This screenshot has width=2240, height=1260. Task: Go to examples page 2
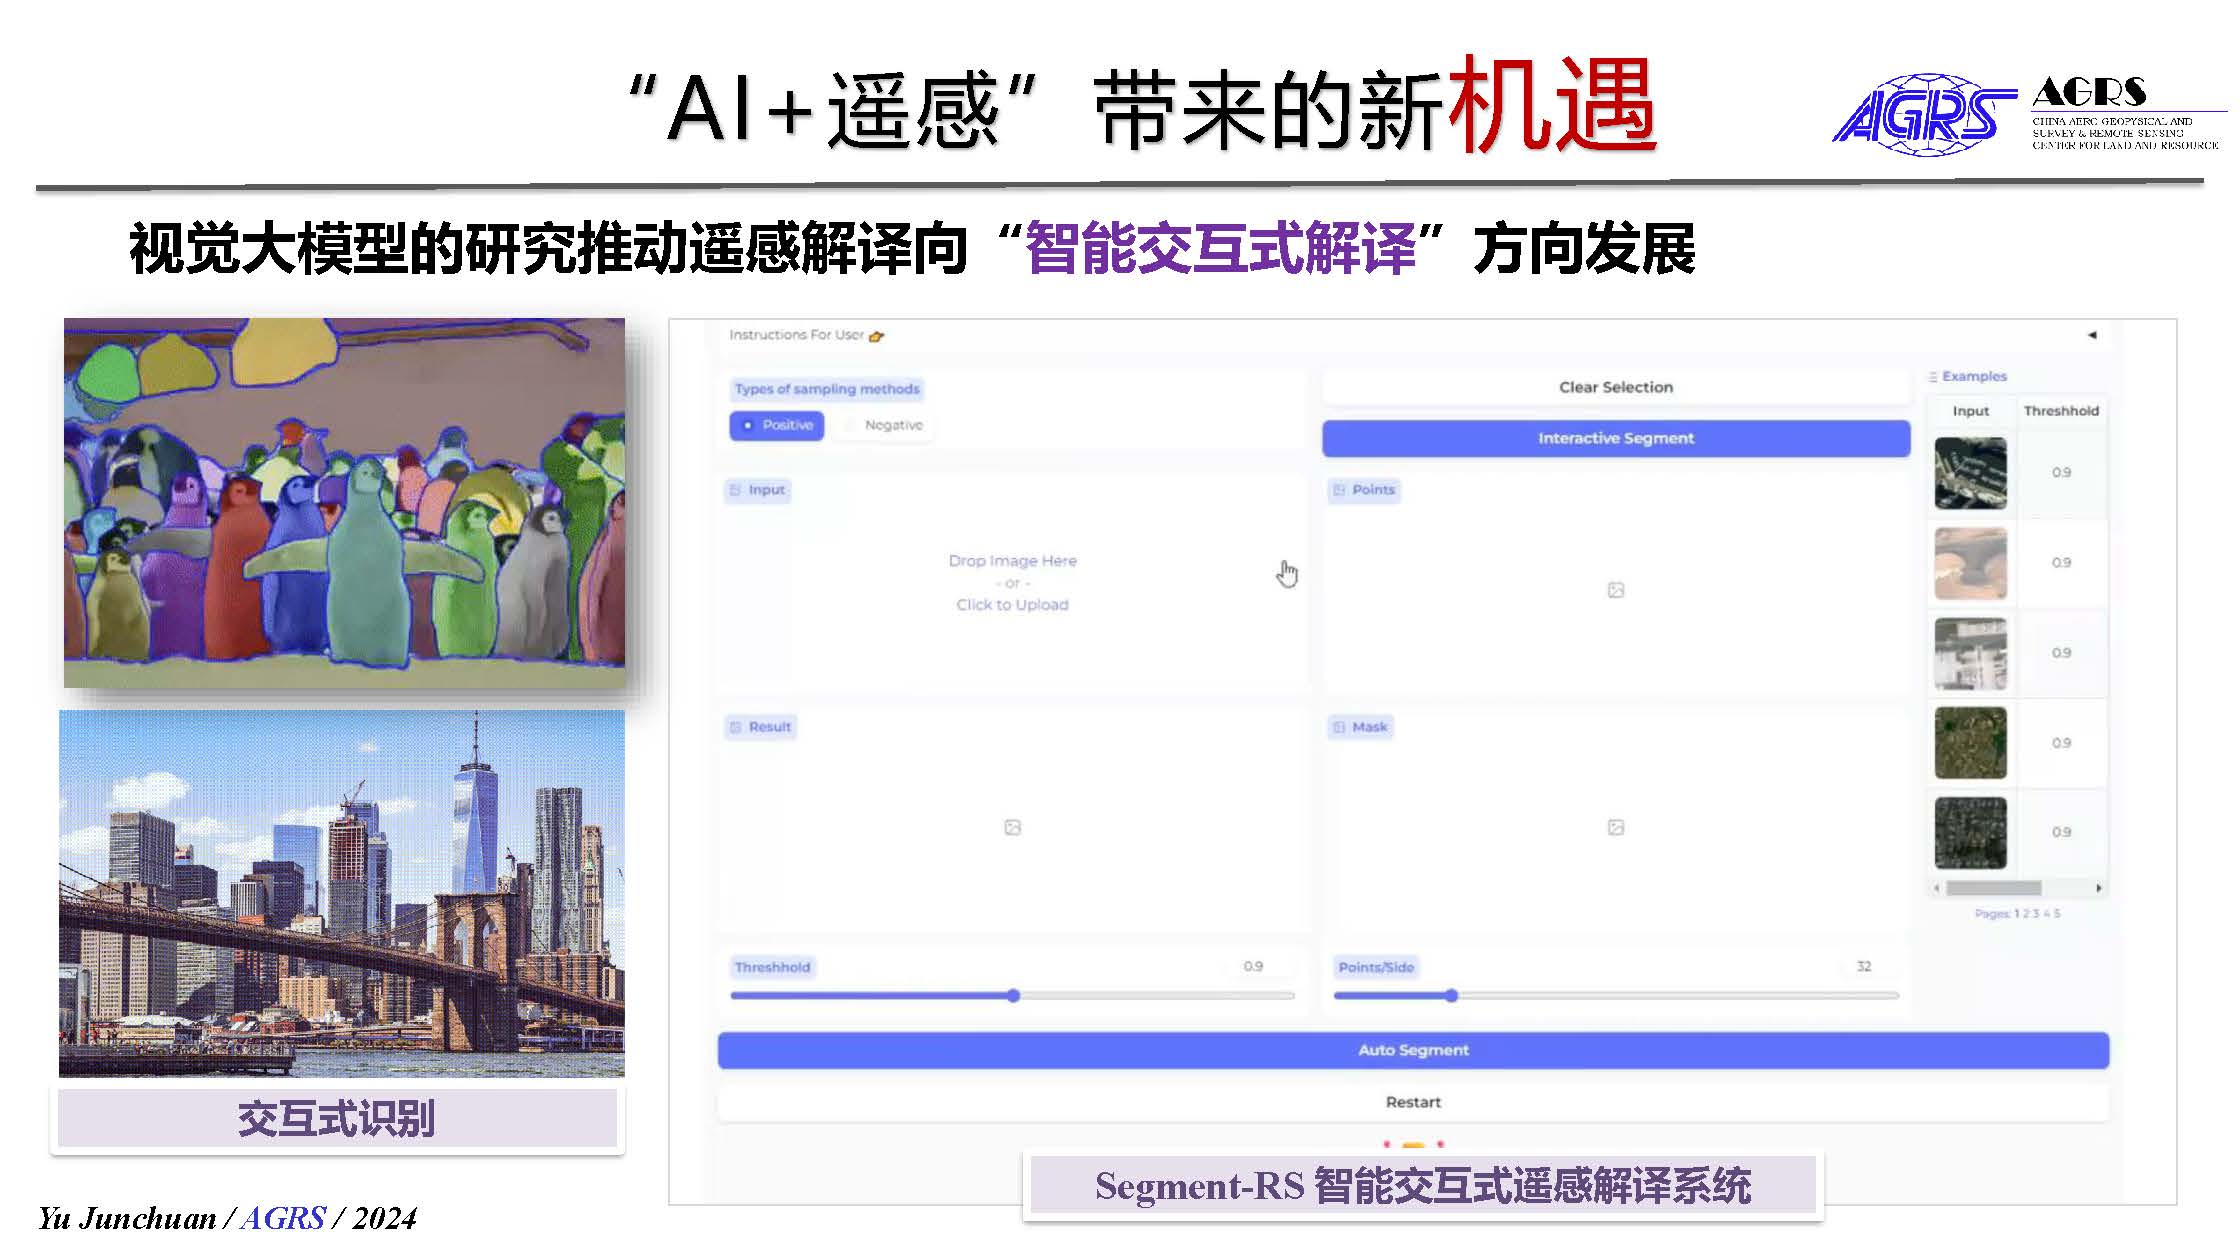[2026, 913]
